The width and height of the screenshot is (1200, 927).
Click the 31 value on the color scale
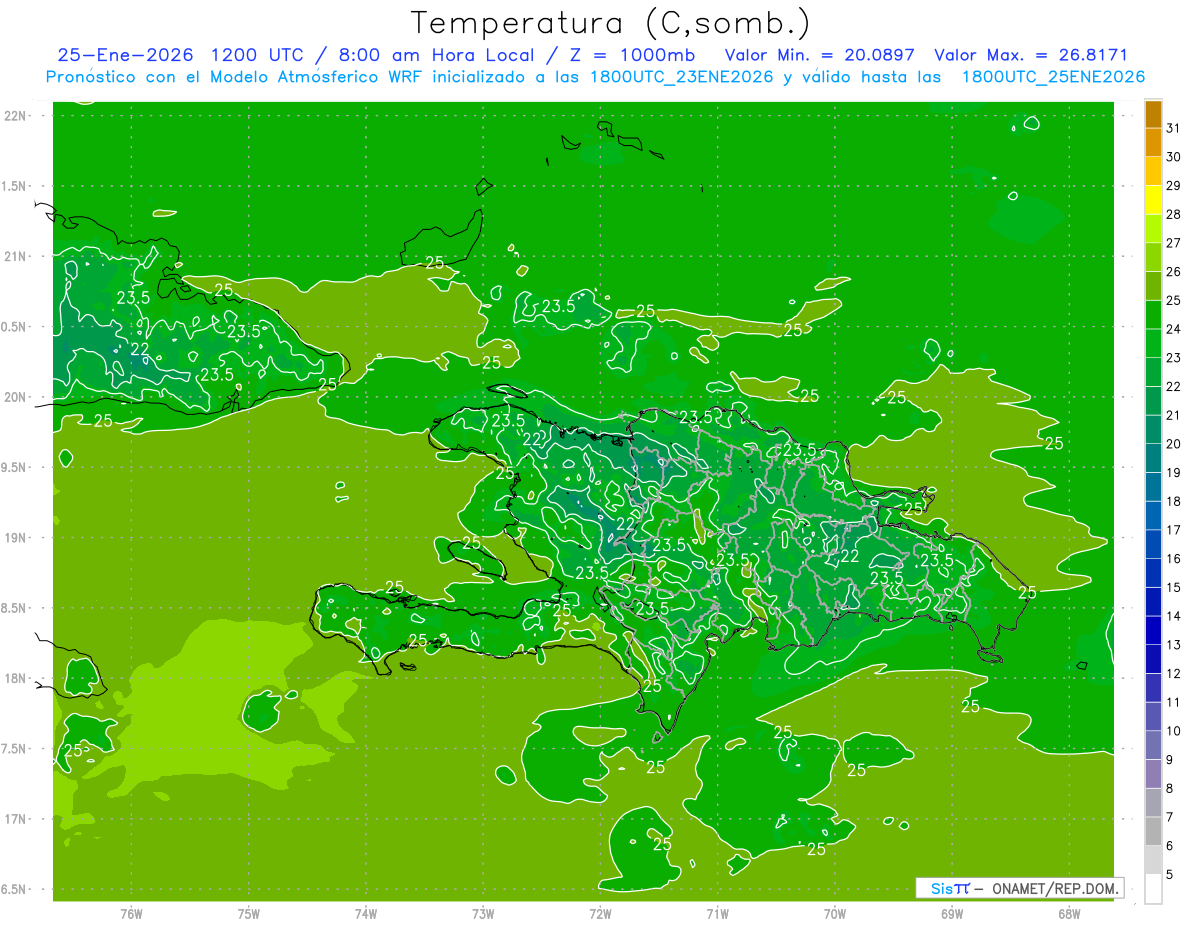pyautogui.click(x=1173, y=127)
